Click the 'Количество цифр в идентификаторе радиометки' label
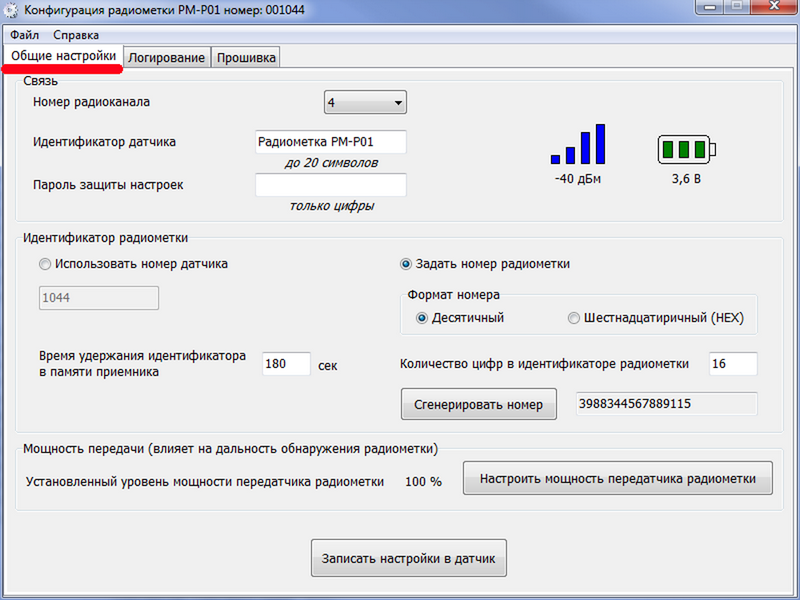The height and width of the screenshot is (600, 800). pos(544,364)
